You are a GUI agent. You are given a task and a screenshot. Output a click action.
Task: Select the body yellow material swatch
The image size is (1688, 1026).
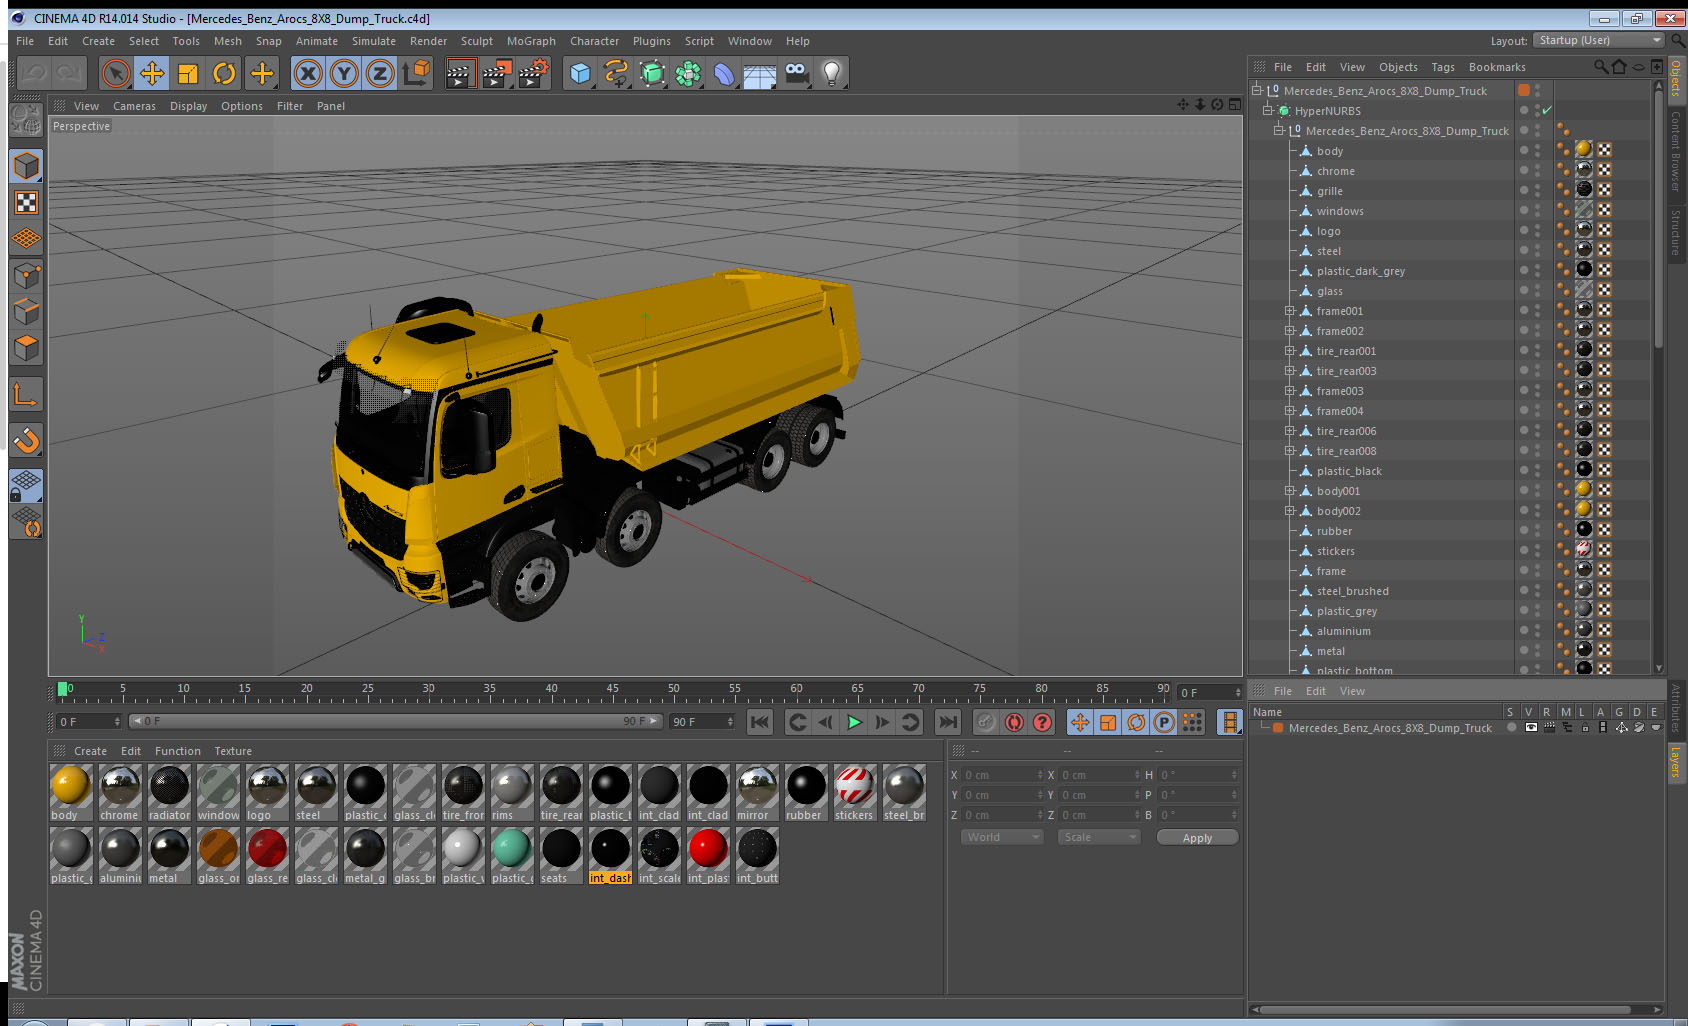pyautogui.click(x=71, y=786)
